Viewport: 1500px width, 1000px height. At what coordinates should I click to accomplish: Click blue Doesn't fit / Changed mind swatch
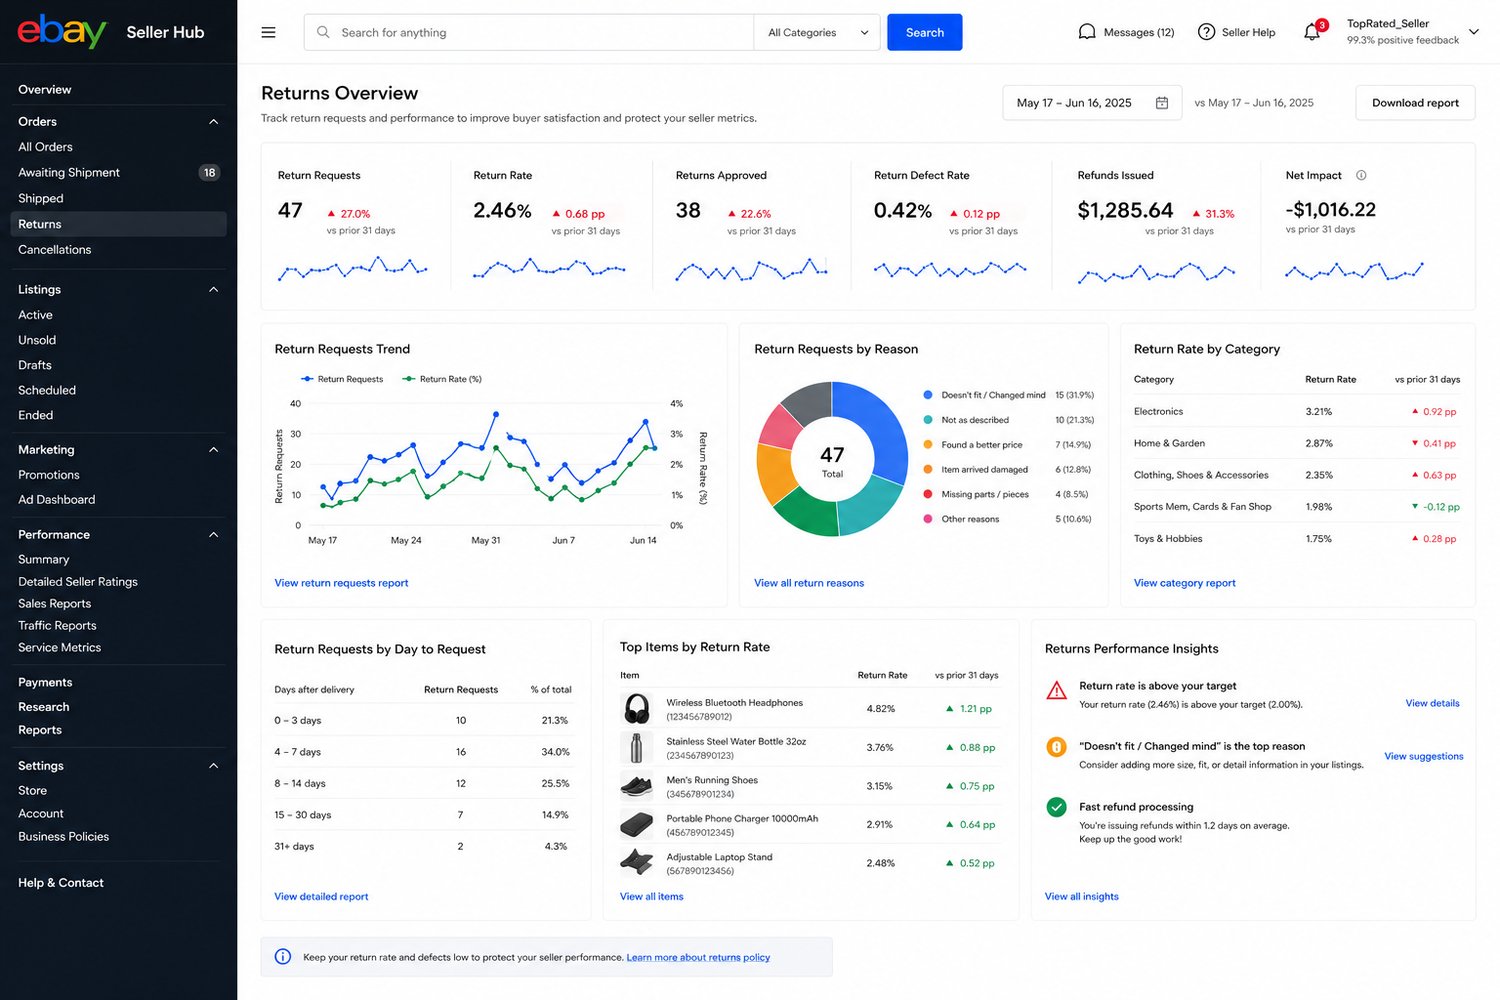[x=928, y=395]
